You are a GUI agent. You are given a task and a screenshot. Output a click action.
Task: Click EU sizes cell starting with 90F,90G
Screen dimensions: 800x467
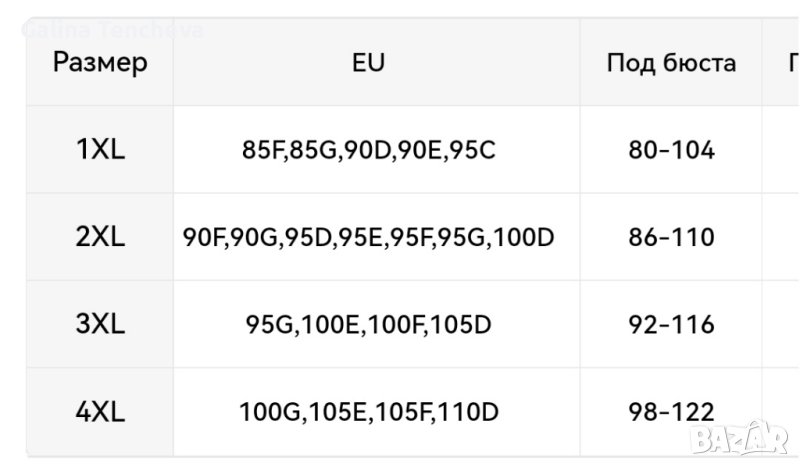pos(368,238)
